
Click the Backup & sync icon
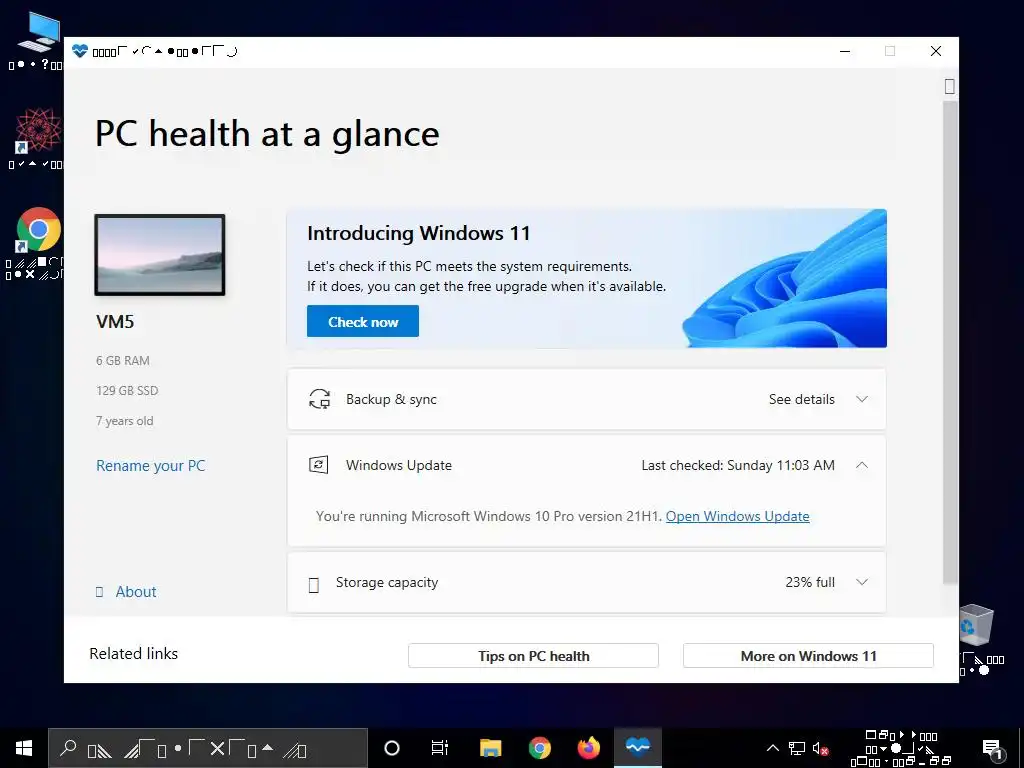(319, 399)
